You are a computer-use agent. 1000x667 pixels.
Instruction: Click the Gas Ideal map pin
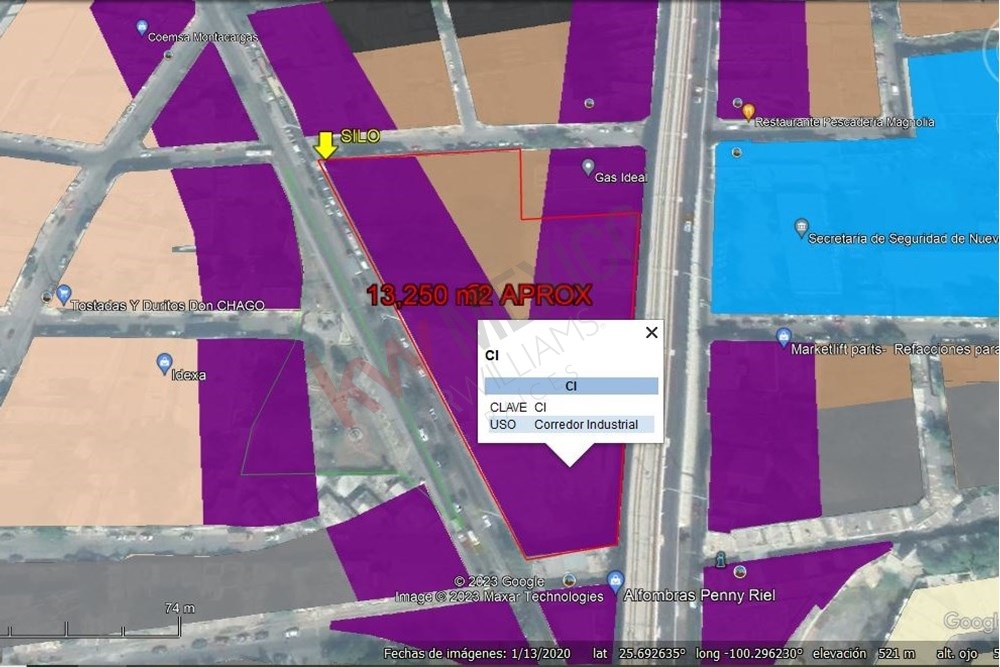(x=588, y=167)
